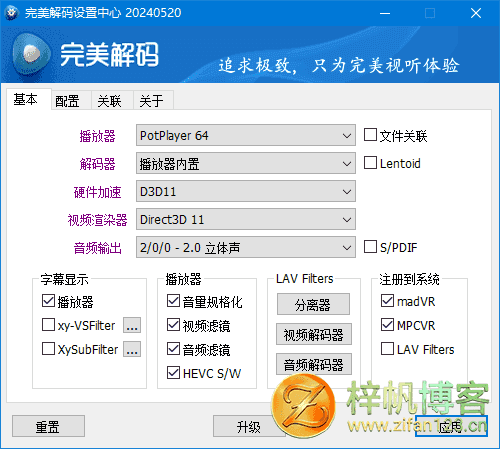
Task: Click the 应用 button
Action: point(451,426)
